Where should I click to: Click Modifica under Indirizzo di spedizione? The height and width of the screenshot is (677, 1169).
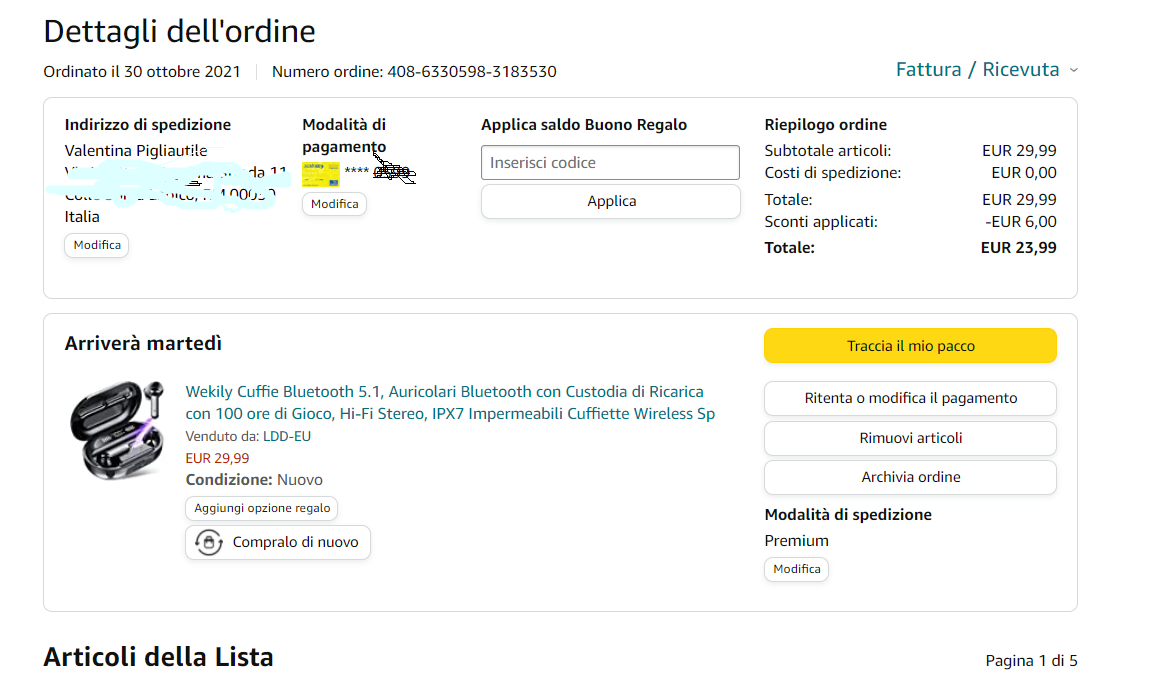tap(97, 245)
